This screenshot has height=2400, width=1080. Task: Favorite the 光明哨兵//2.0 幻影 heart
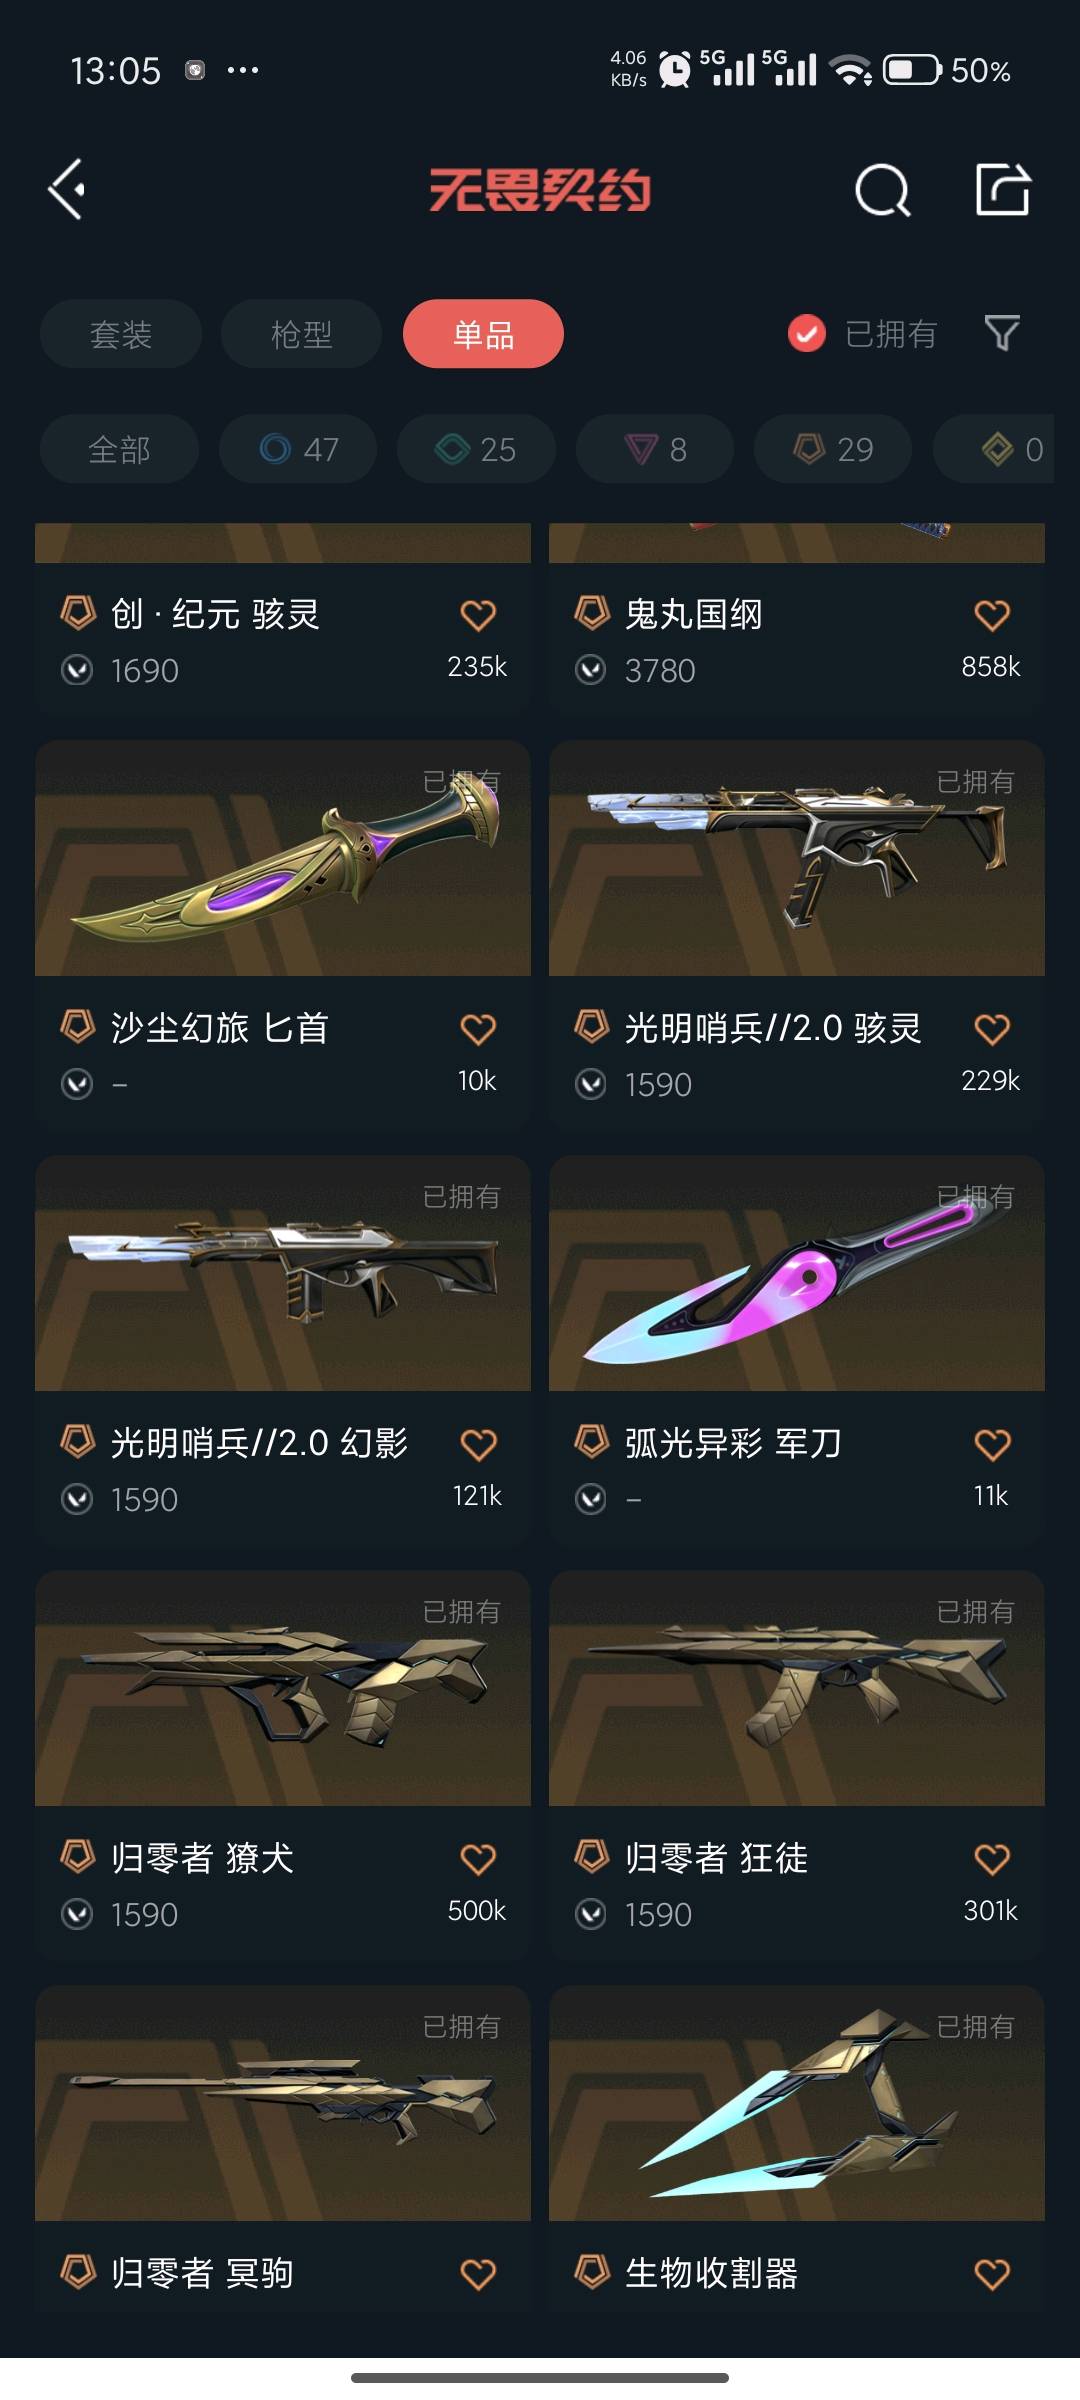pyautogui.click(x=478, y=1444)
